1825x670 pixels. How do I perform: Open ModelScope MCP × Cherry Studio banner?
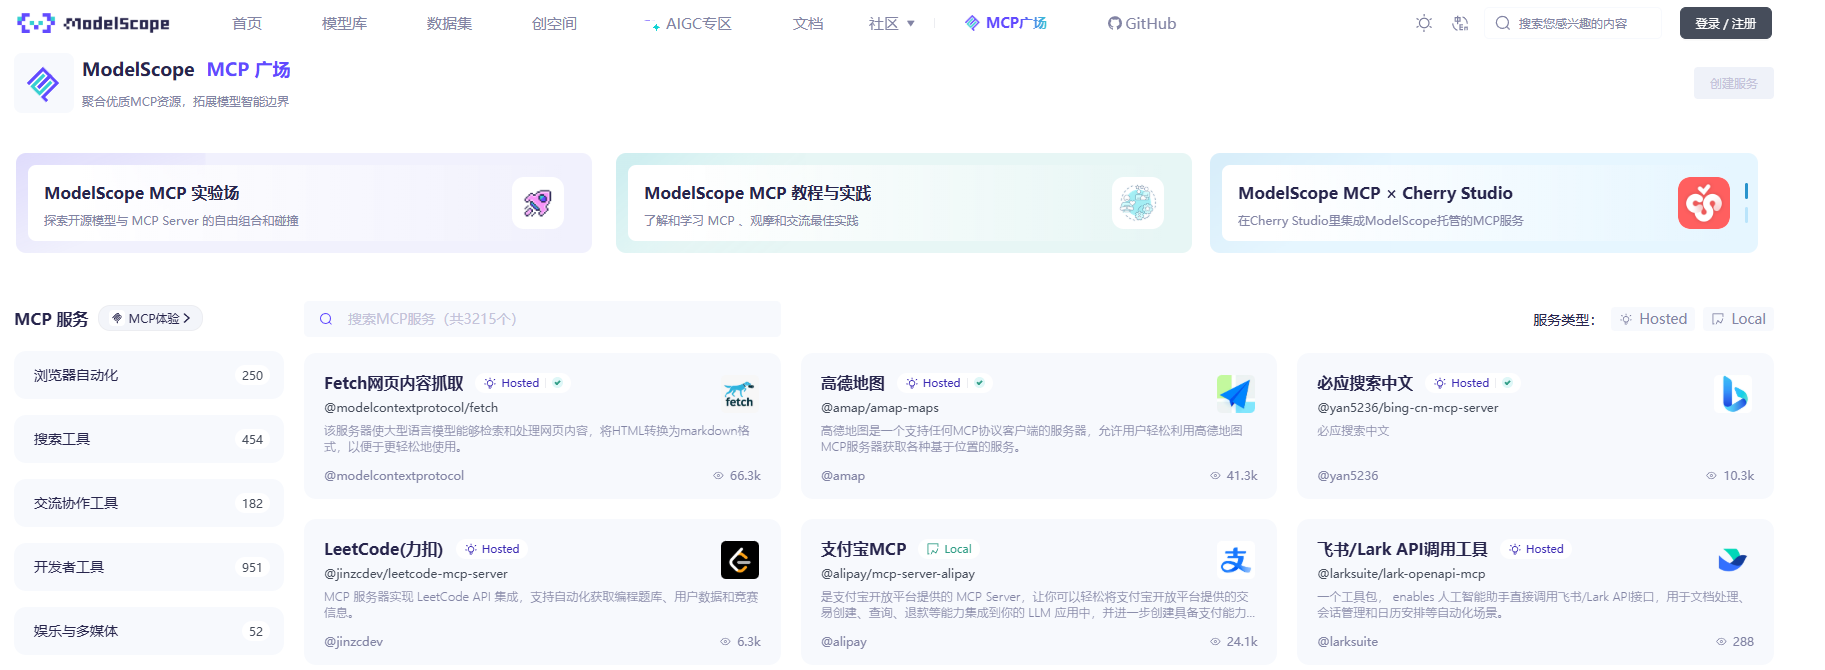point(1484,203)
